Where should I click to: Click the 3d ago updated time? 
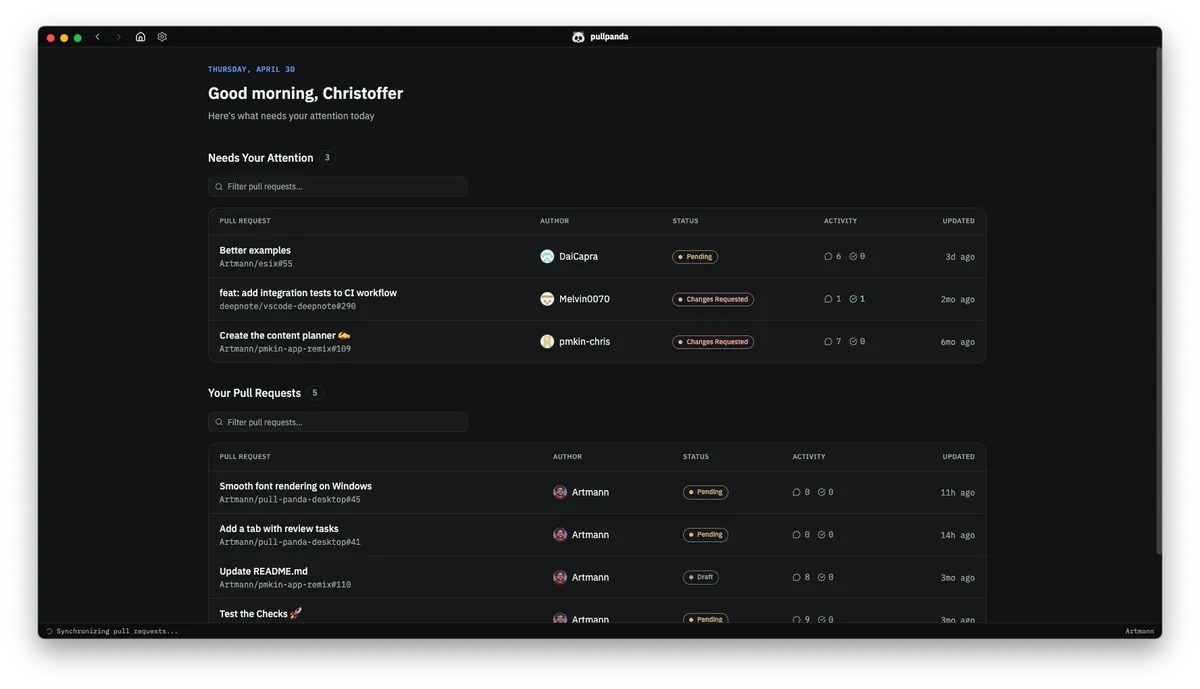960,257
